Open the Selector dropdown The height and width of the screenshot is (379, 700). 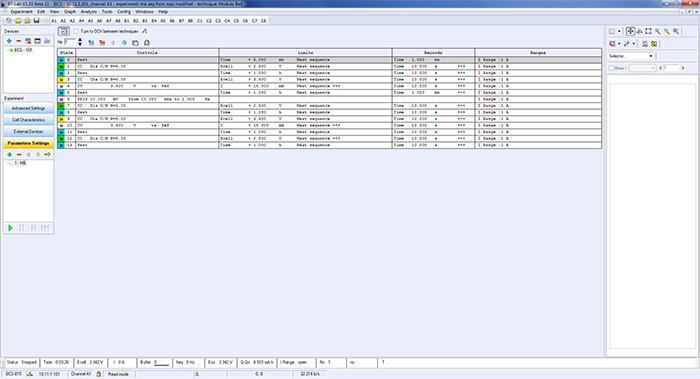click(x=631, y=56)
